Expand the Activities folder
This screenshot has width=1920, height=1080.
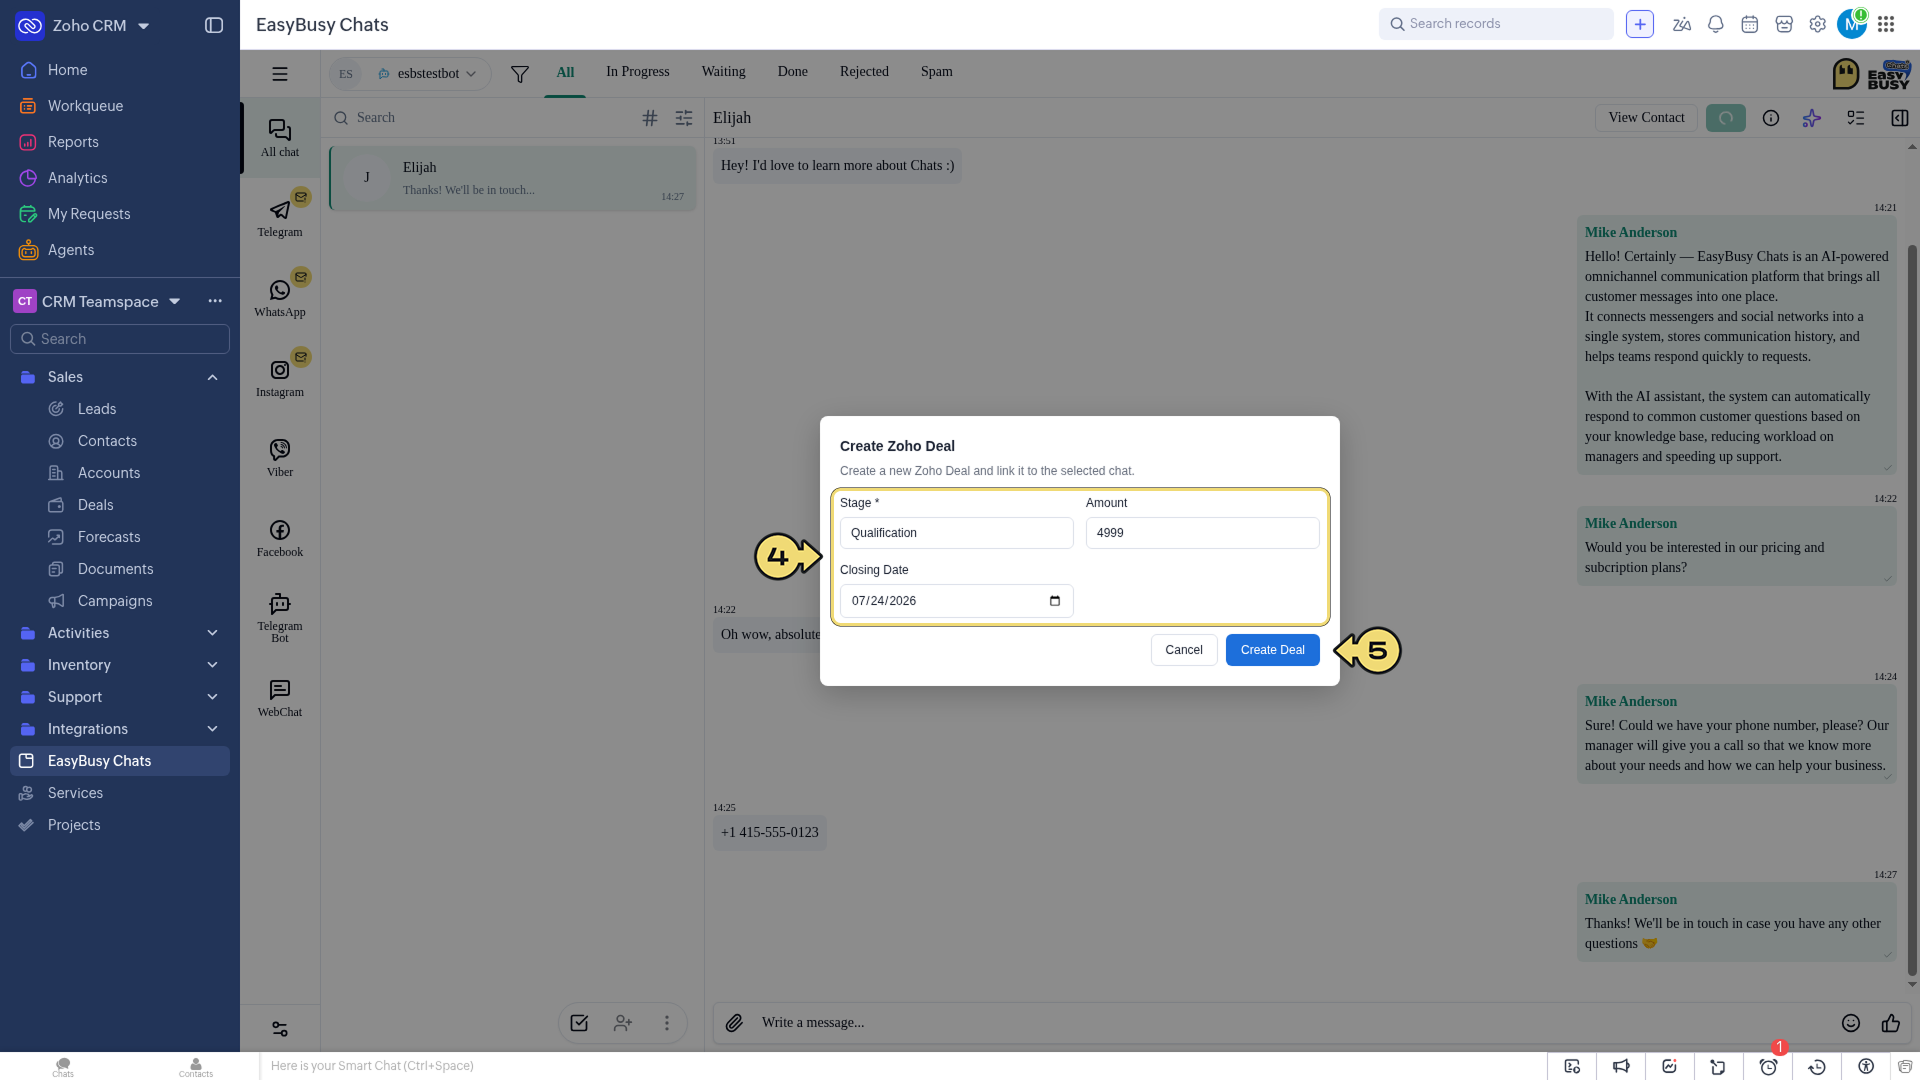tap(213, 633)
